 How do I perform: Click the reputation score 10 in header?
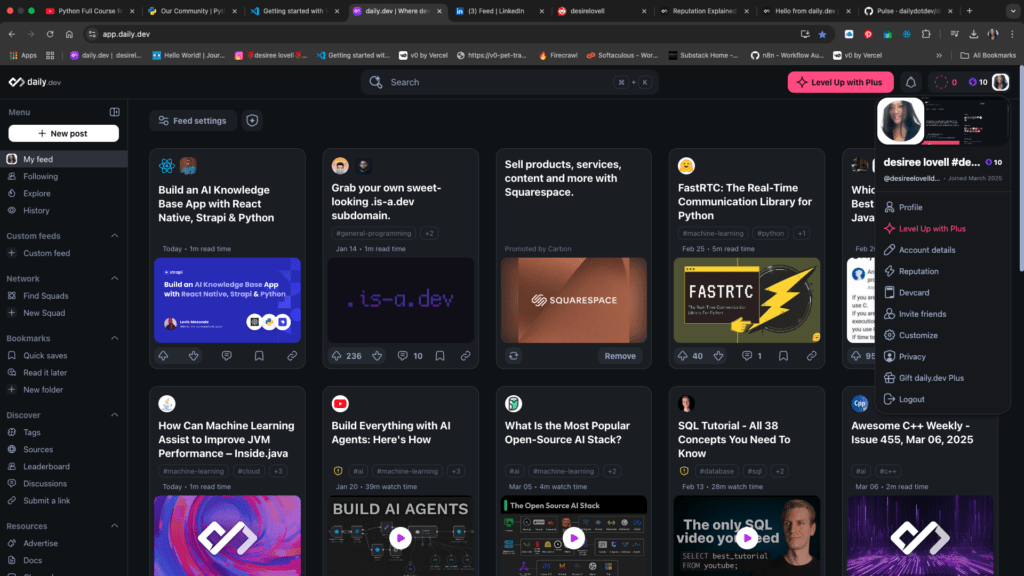click(978, 82)
